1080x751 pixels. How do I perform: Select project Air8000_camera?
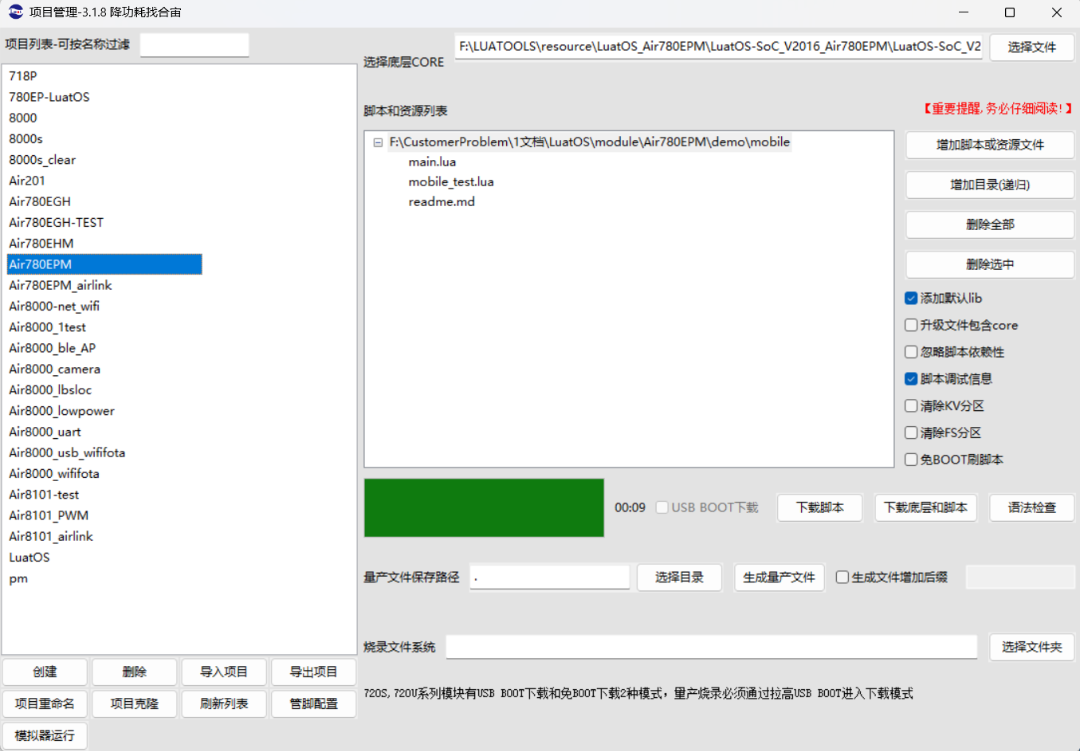(54, 369)
